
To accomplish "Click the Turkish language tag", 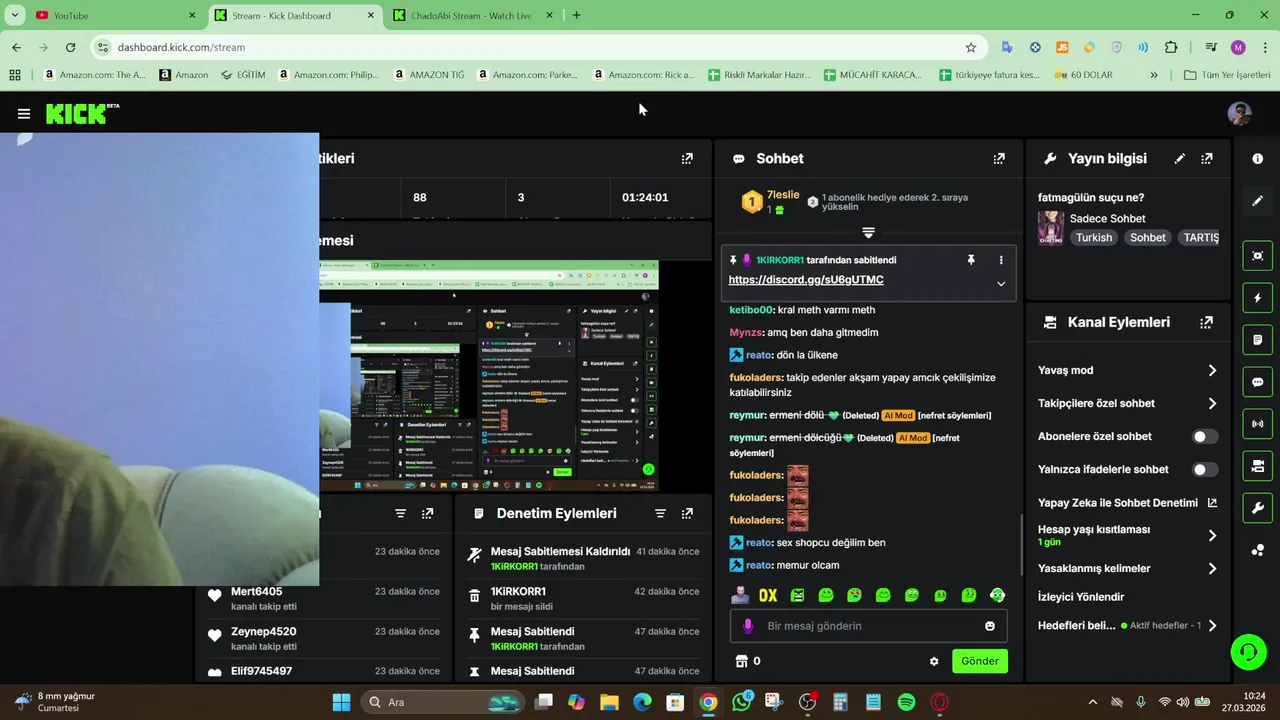I will (1094, 238).
